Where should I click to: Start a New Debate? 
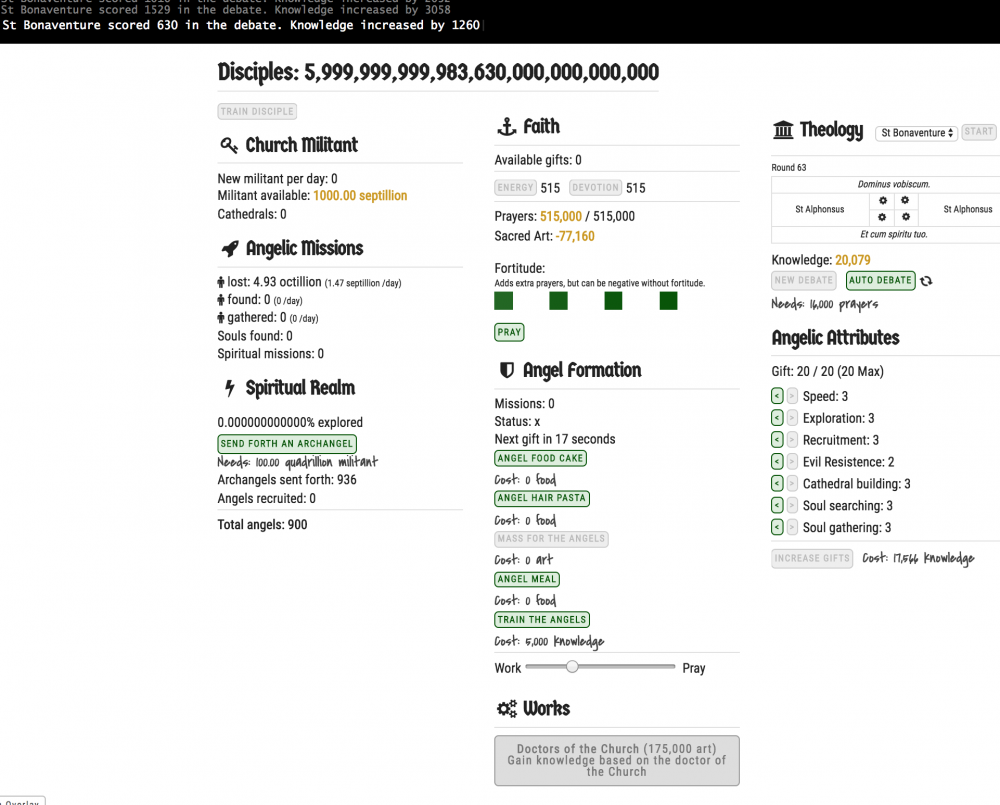[804, 280]
